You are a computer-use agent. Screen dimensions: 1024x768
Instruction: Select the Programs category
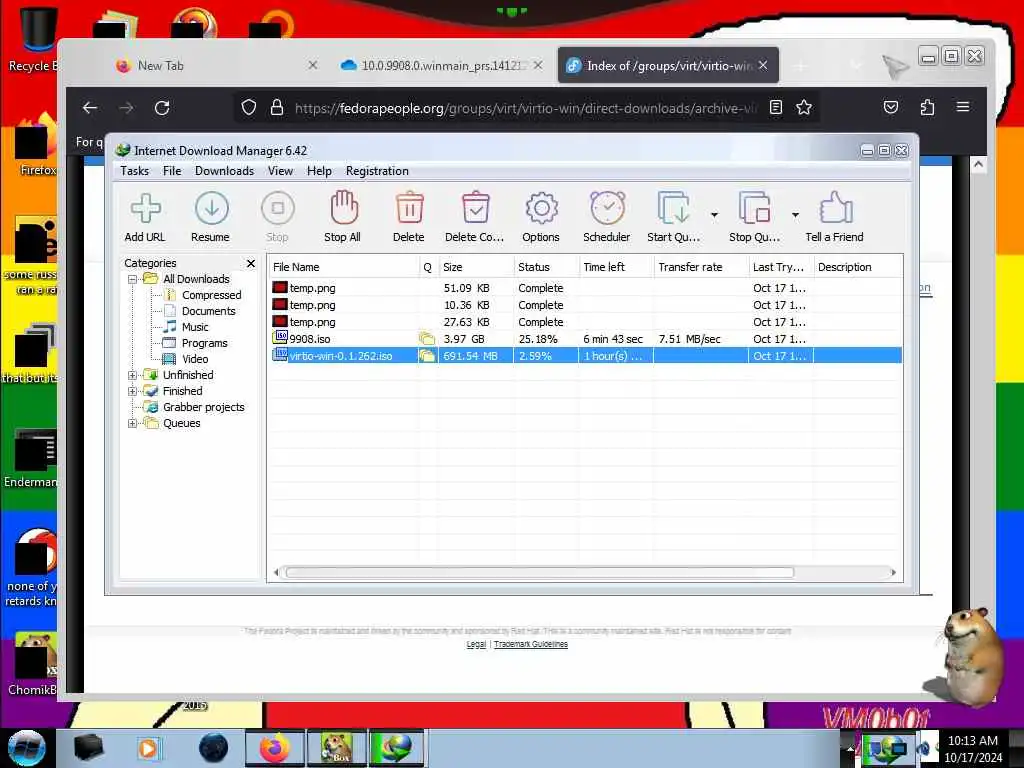tap(204, 344)
